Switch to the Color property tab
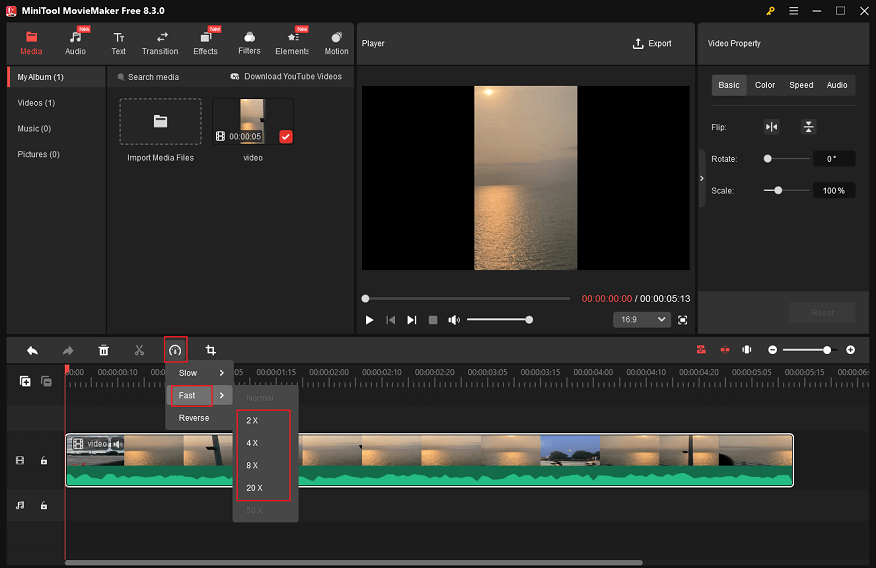876x568 pixels. tap(765, 85)
